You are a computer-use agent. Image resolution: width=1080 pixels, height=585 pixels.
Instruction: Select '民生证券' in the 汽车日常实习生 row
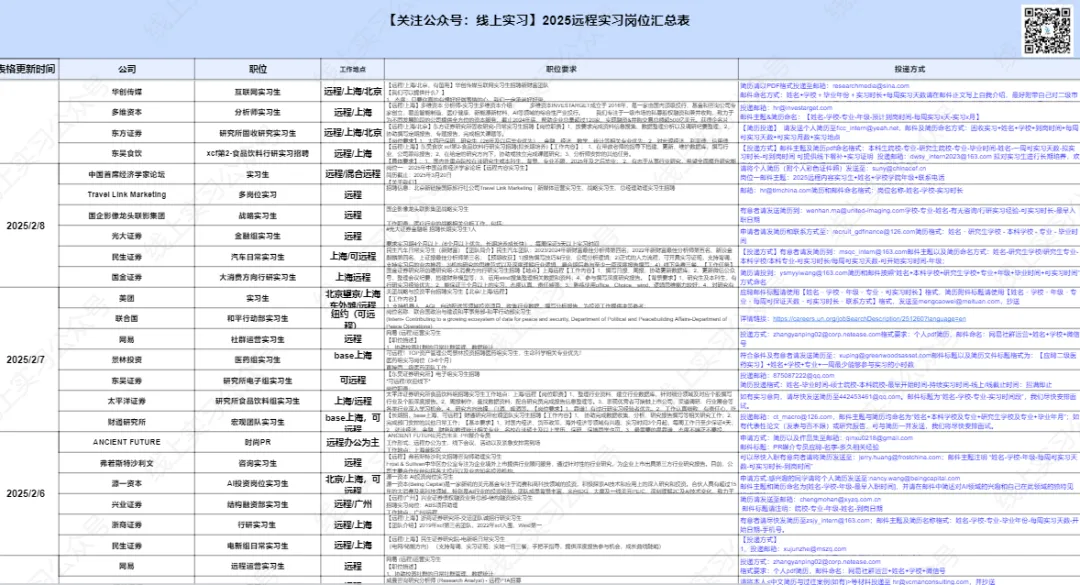click(127, 257)
